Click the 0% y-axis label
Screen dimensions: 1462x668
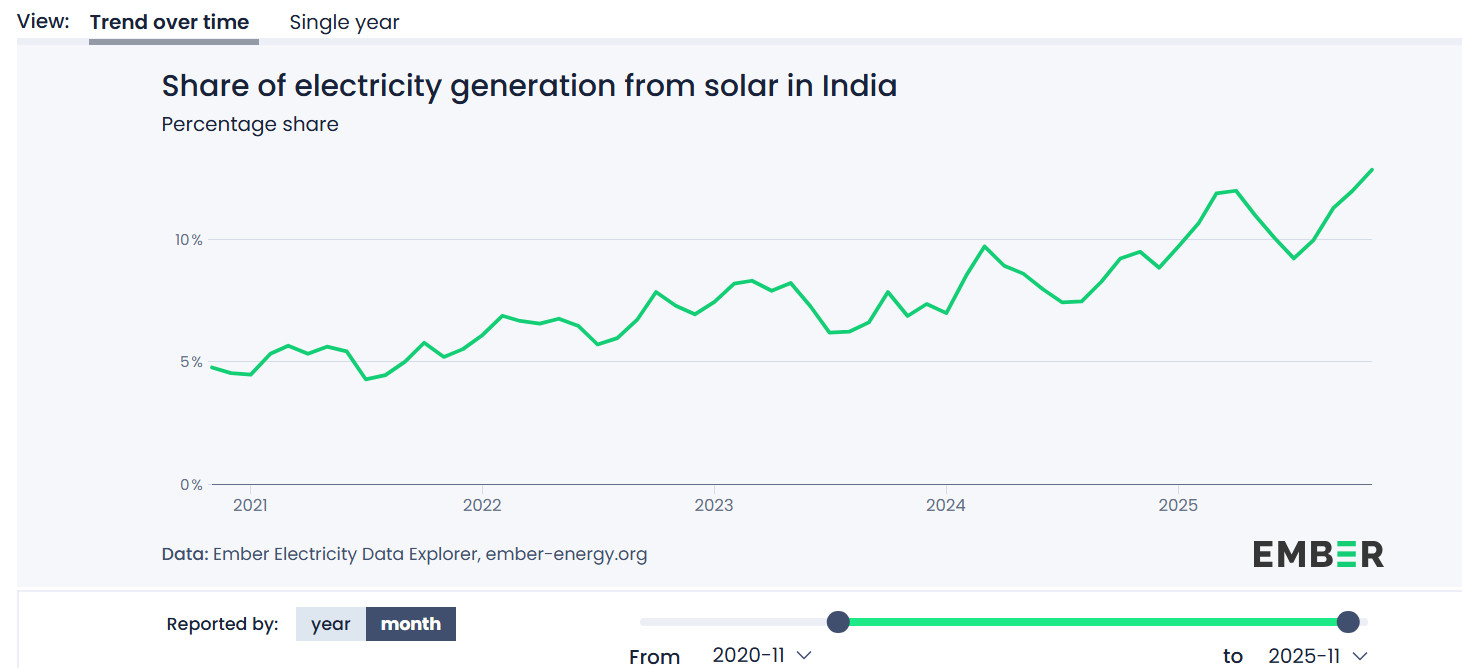[191, 485]
